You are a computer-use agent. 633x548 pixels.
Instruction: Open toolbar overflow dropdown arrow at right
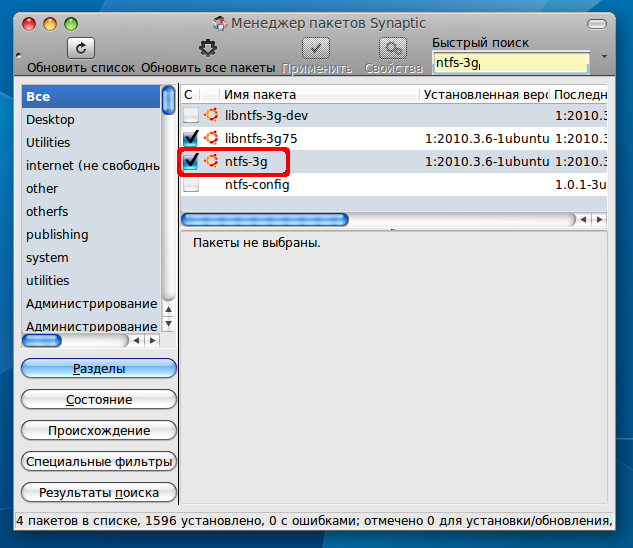pos(604,57)
